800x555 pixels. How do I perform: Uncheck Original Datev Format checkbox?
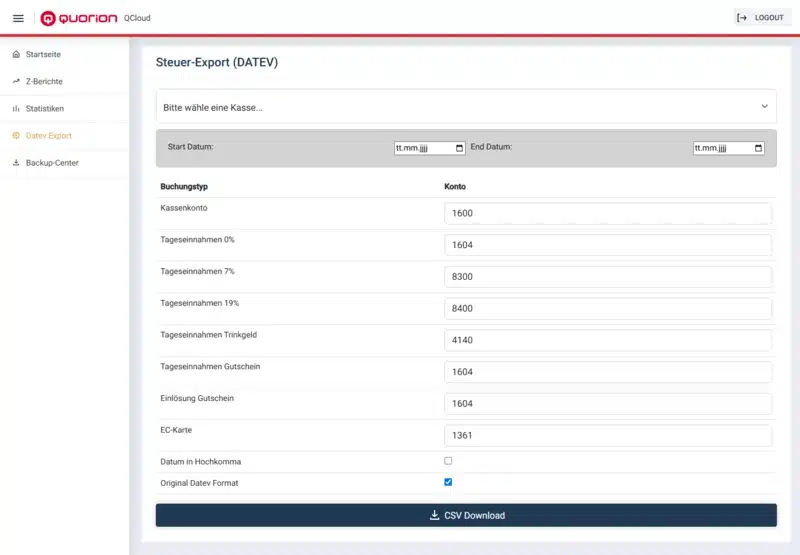[x=448, y=482]
